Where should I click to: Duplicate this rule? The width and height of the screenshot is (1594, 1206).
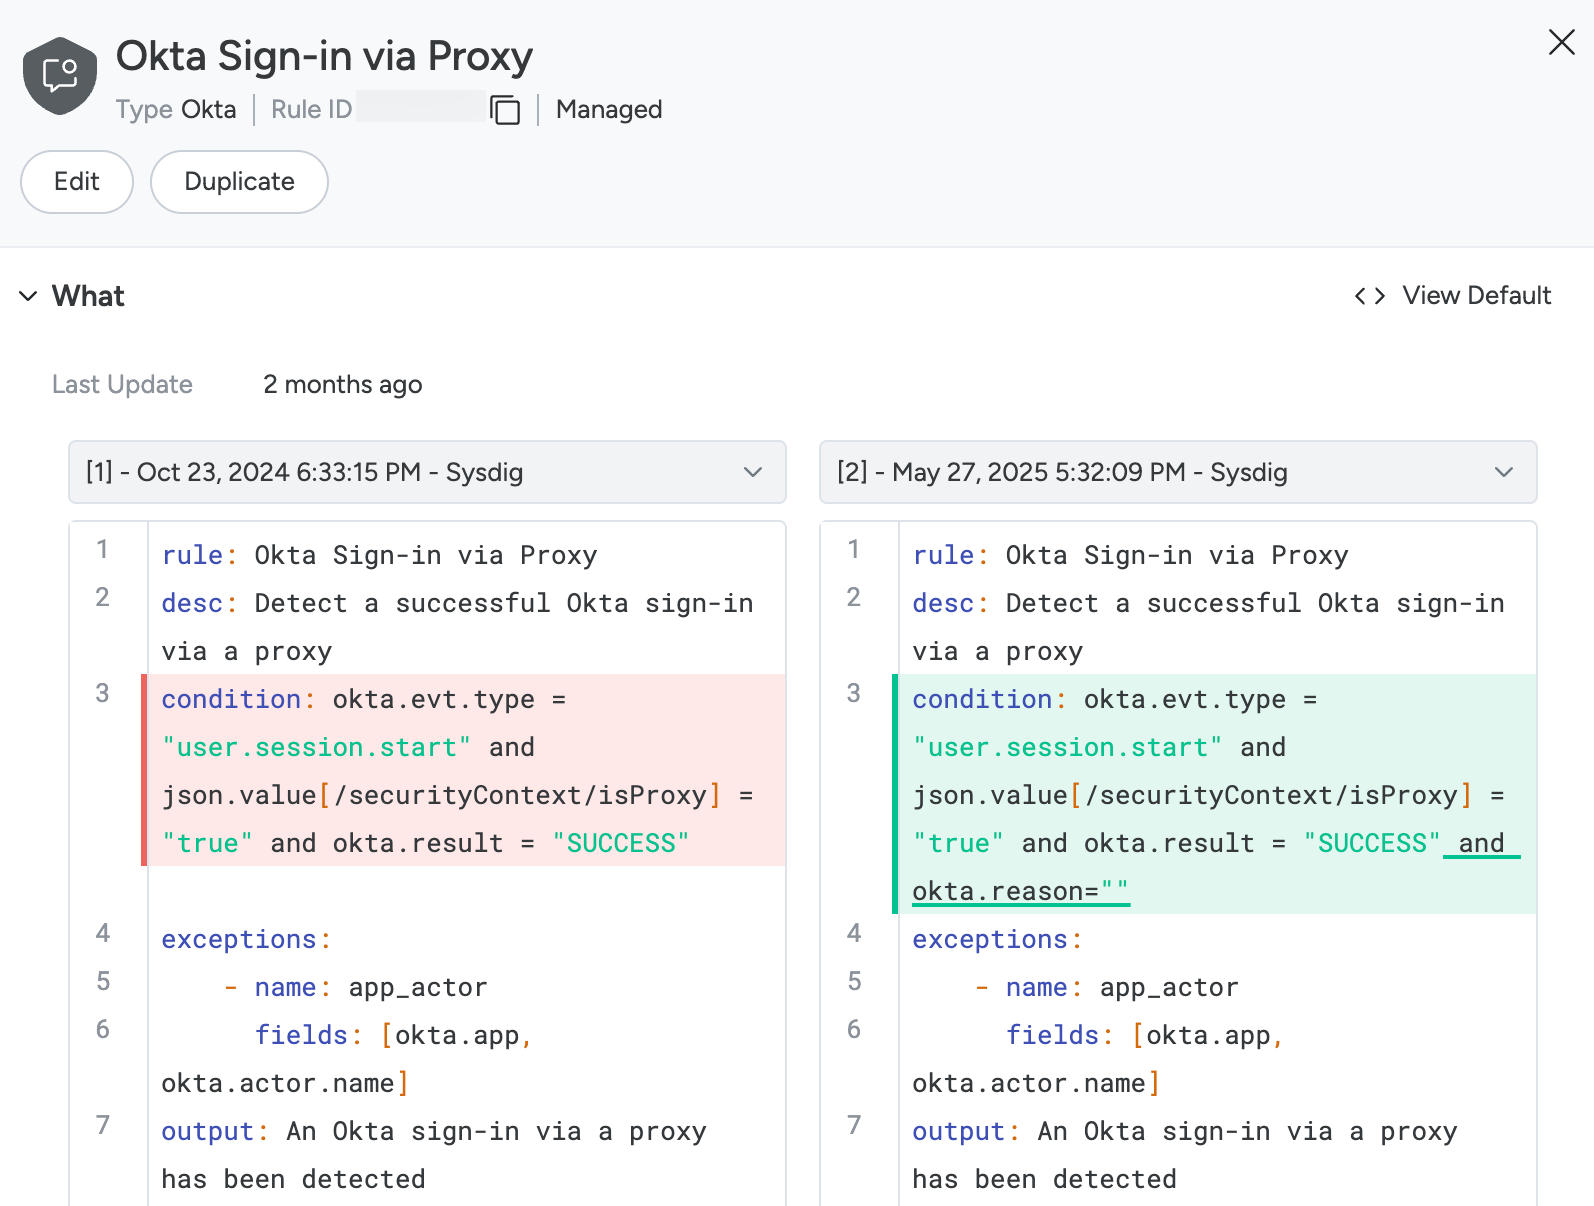[239, 182]
